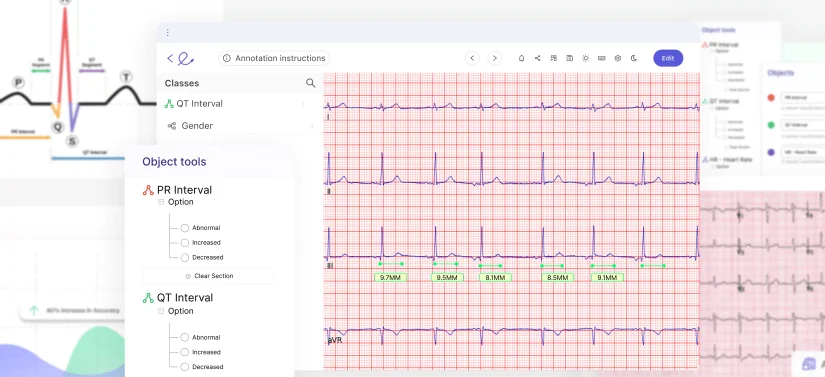
Task: Collapse the PR Interval Option node
Action: click(x=161, y=202)
